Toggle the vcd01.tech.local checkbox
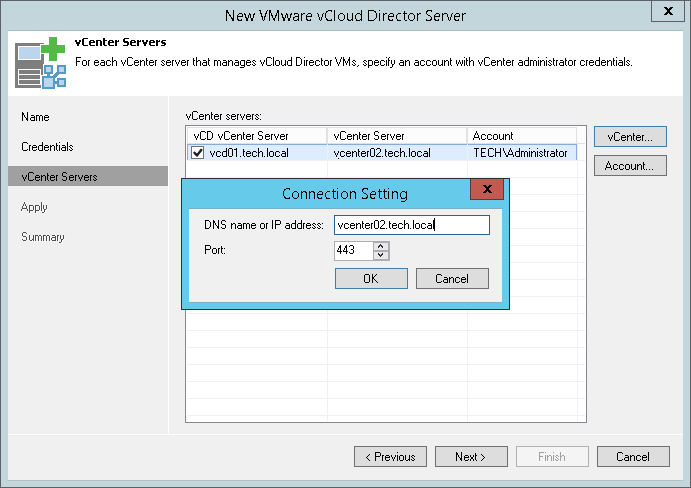Image resolution: width=691 pixels, height=488 pixels. (x=198, y=153)
